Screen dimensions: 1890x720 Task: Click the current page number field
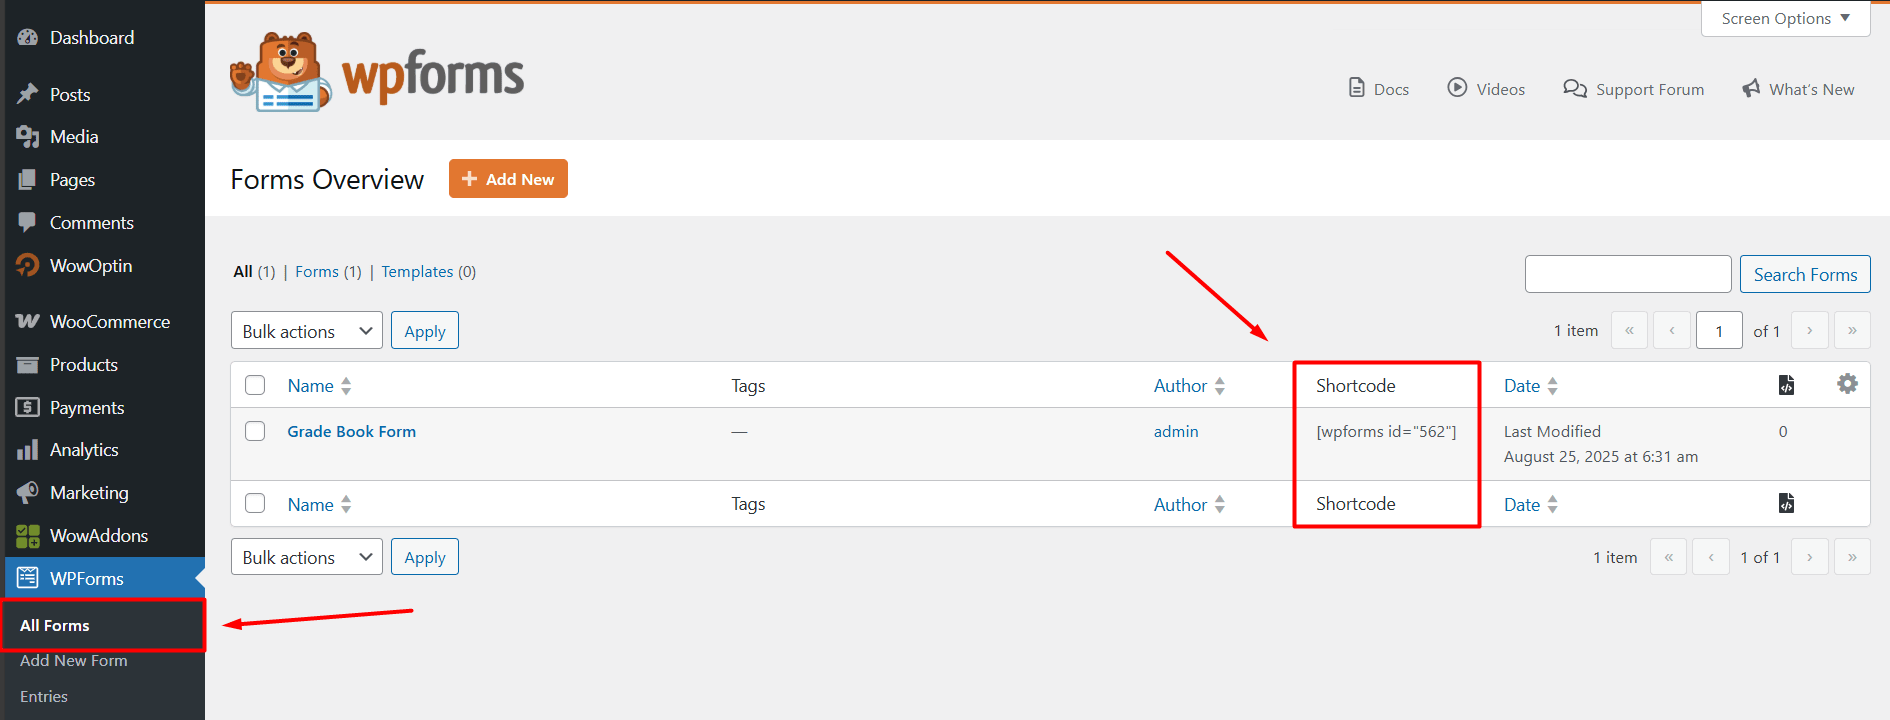(1719, 330)
